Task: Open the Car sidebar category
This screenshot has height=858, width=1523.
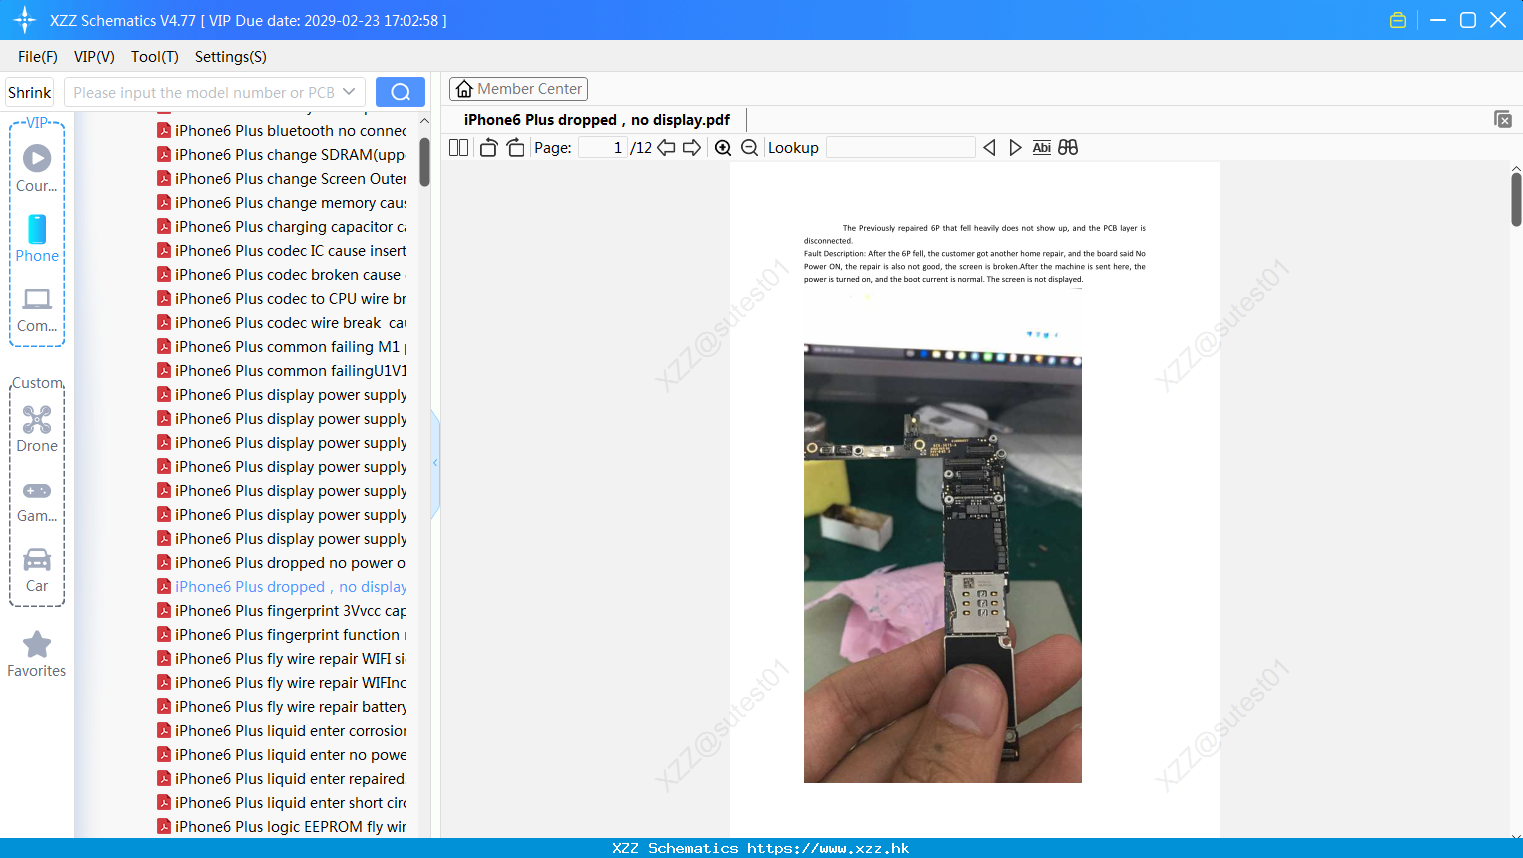Action: 37,570
